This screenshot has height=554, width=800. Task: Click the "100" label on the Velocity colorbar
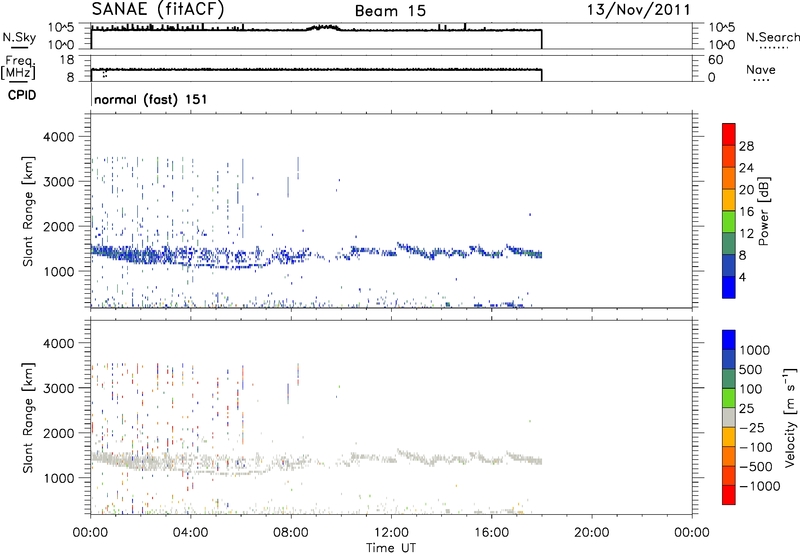tap(750, 389)
